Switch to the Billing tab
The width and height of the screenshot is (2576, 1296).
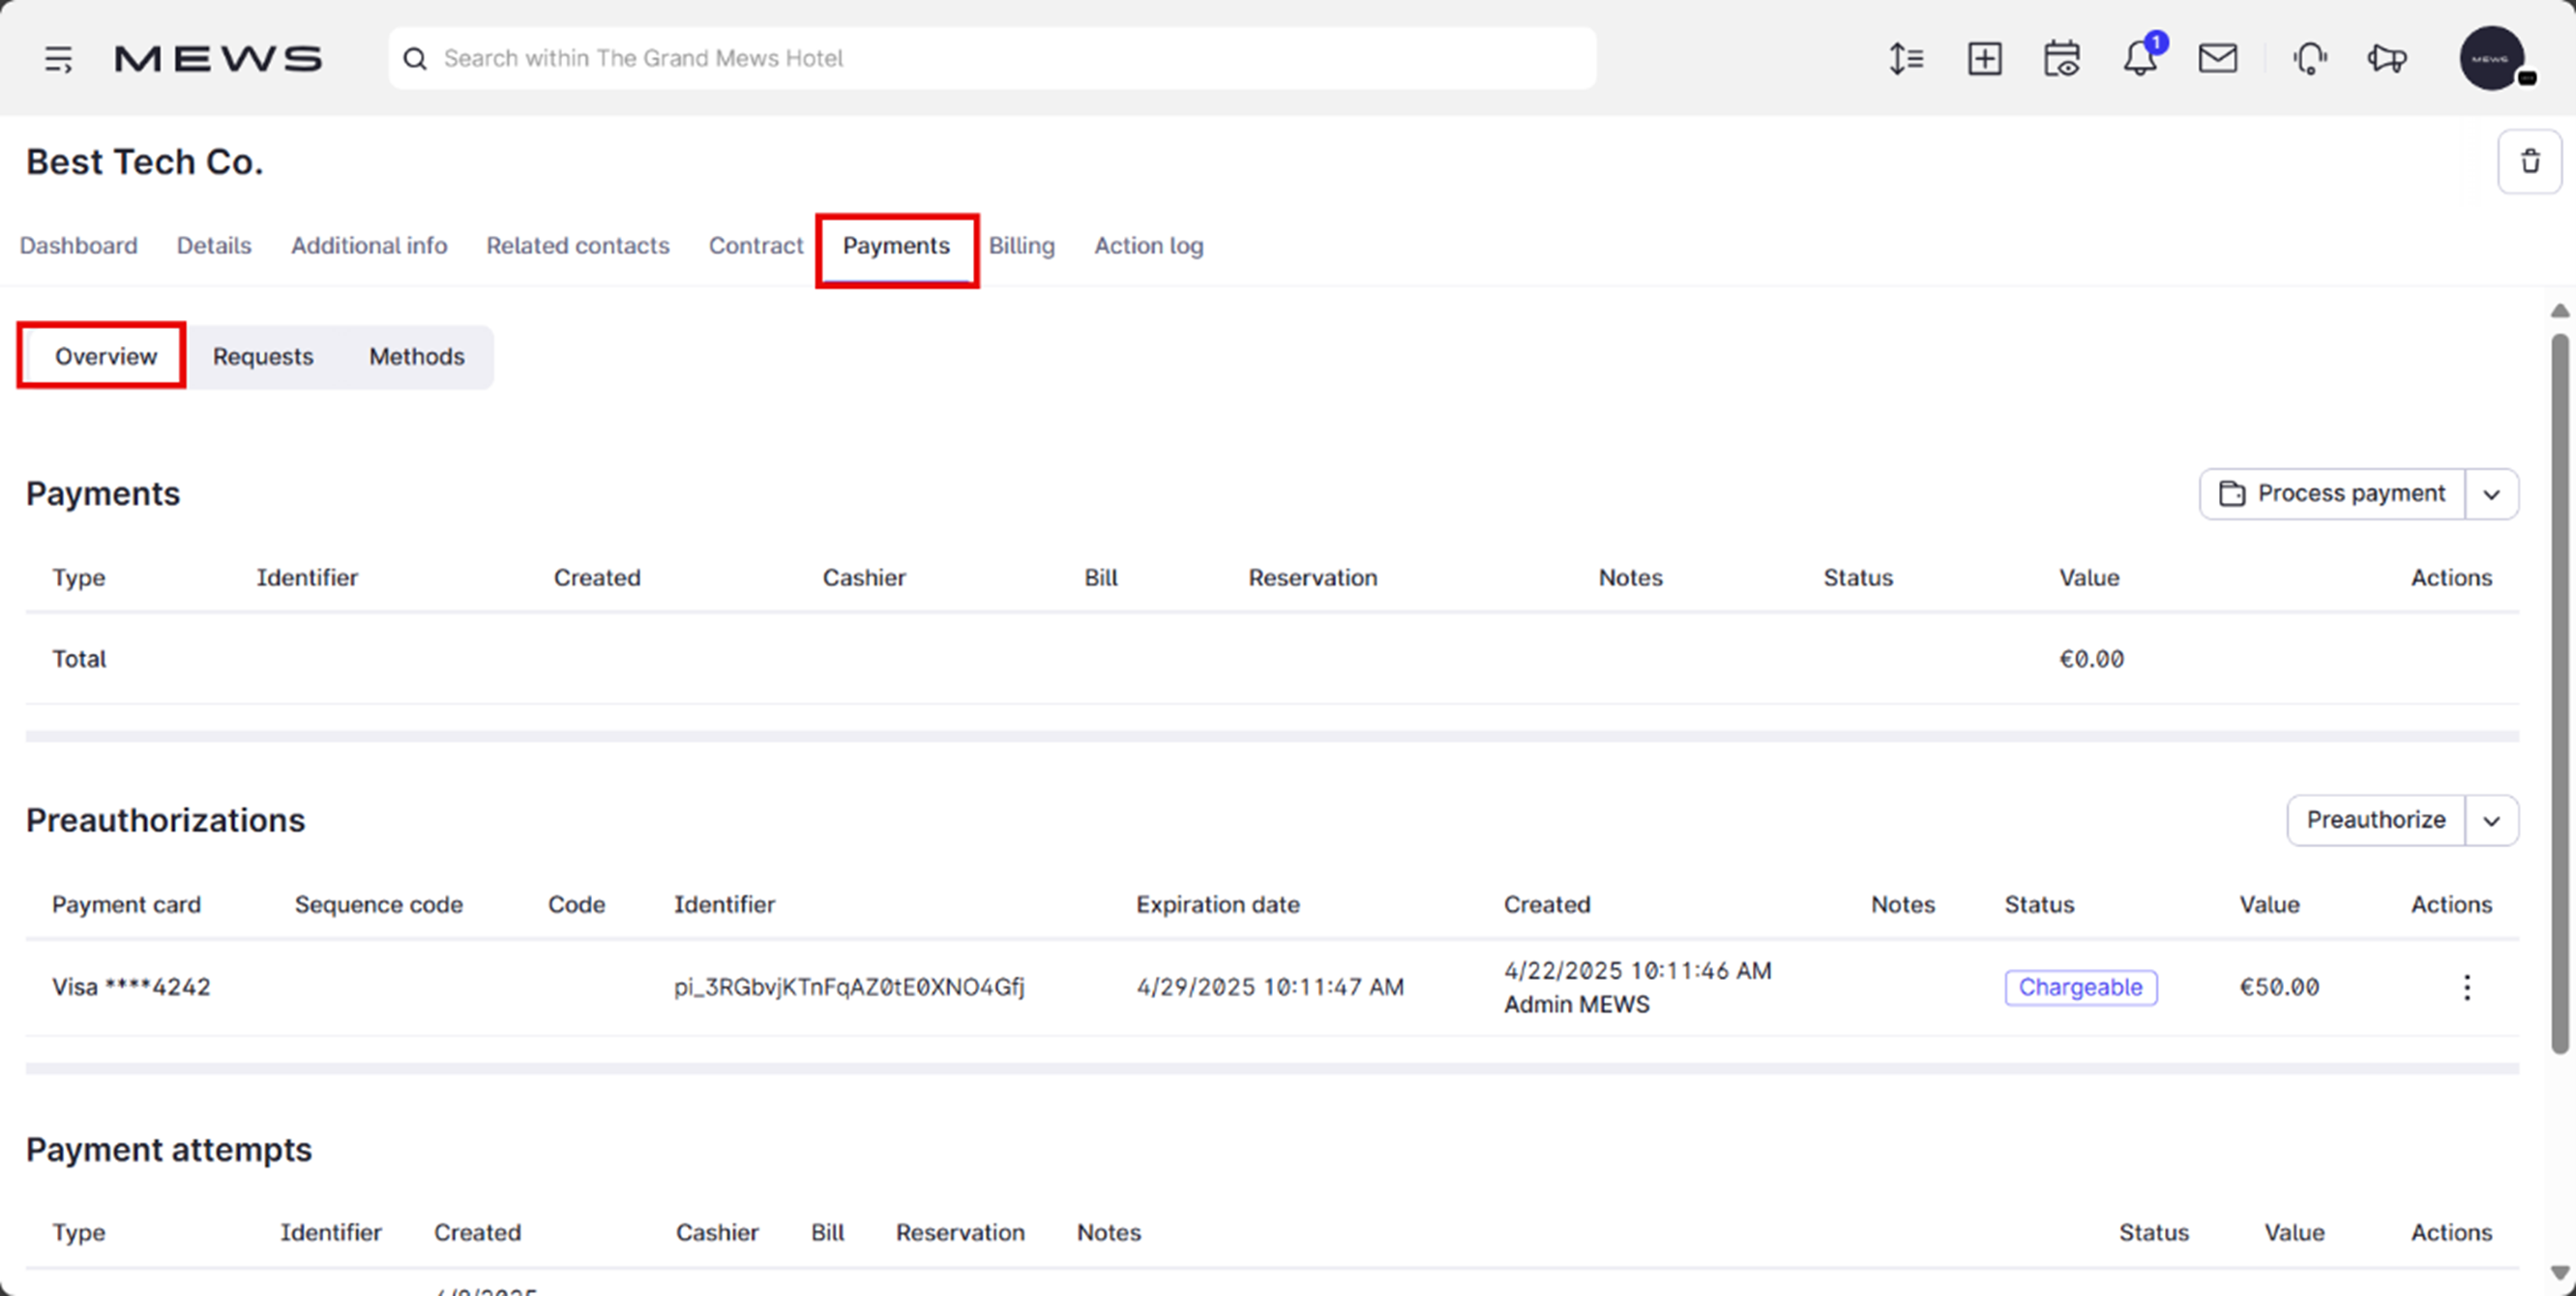pyautogui.click(x=1022, y=246)
